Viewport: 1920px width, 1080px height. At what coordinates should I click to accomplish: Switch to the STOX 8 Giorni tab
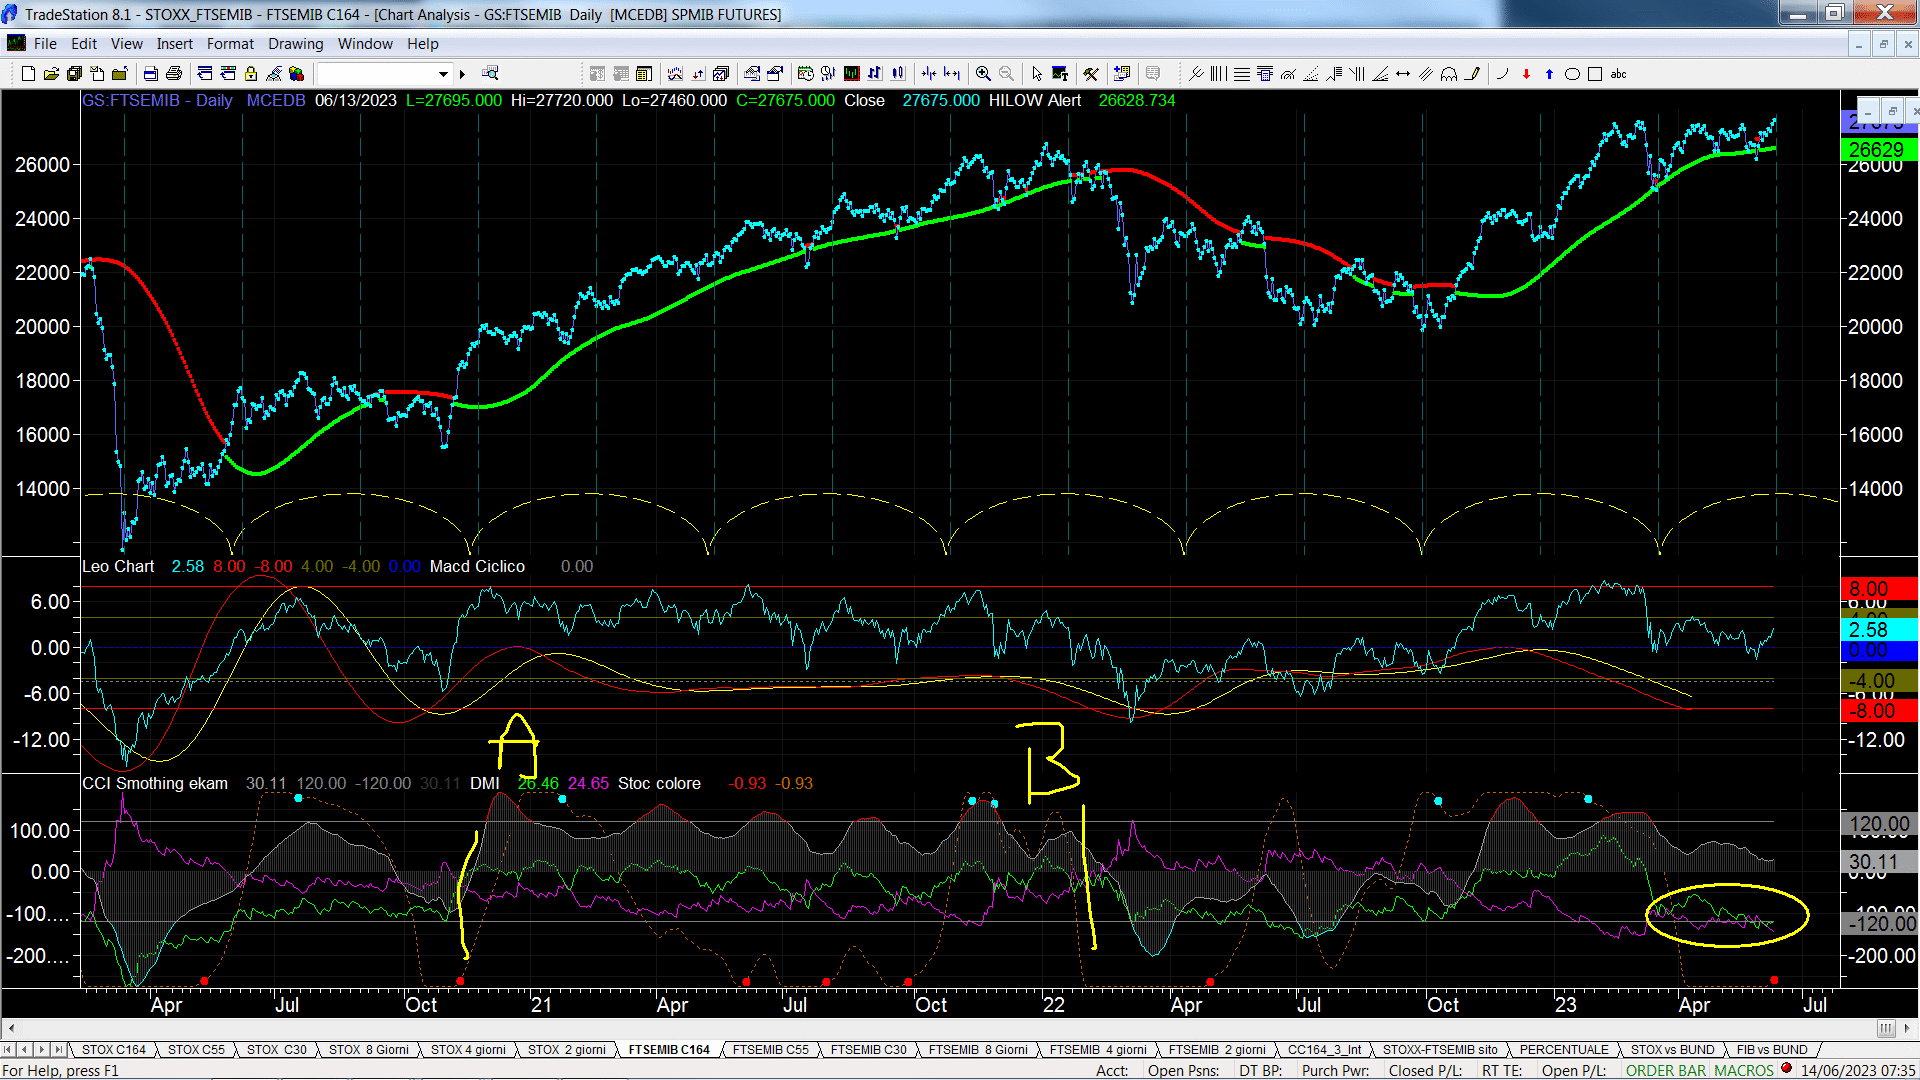[x=369, y=1050]
